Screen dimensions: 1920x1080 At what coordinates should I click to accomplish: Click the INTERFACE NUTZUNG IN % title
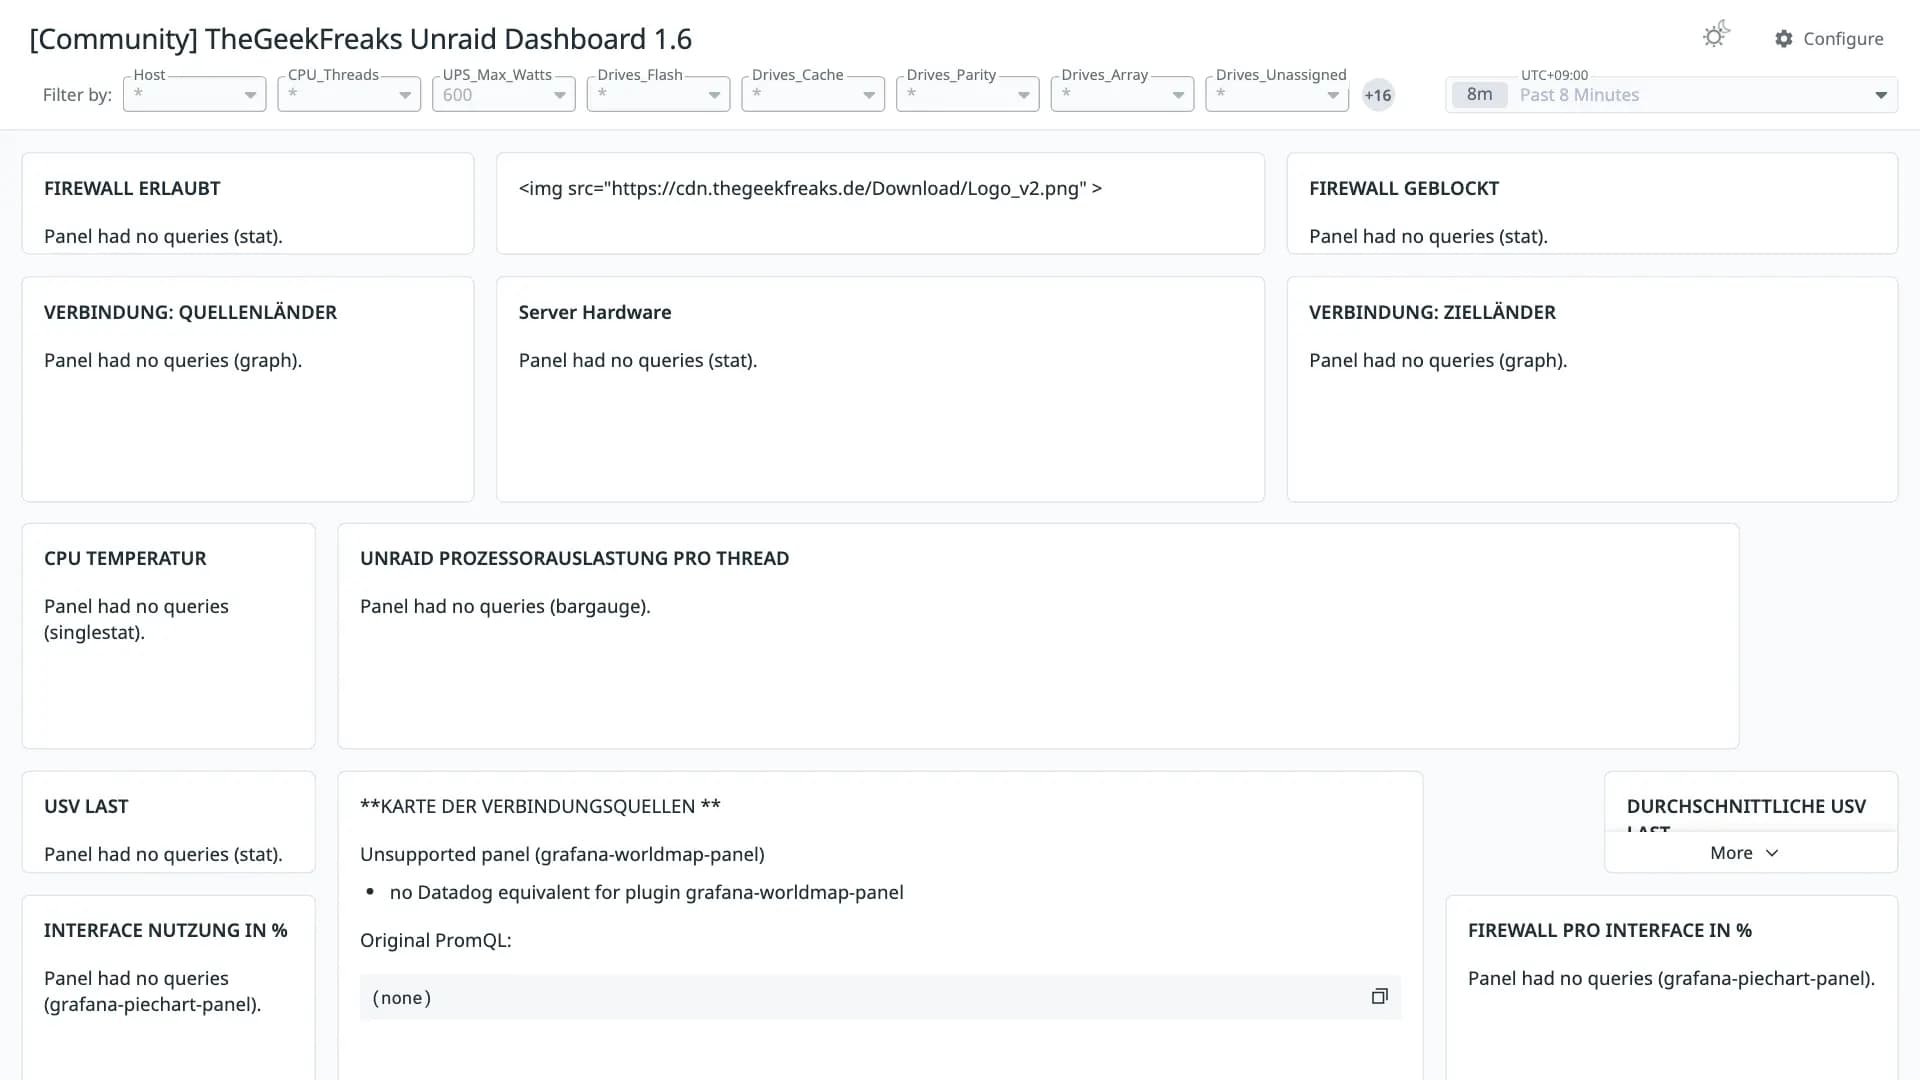pos(166,930)
